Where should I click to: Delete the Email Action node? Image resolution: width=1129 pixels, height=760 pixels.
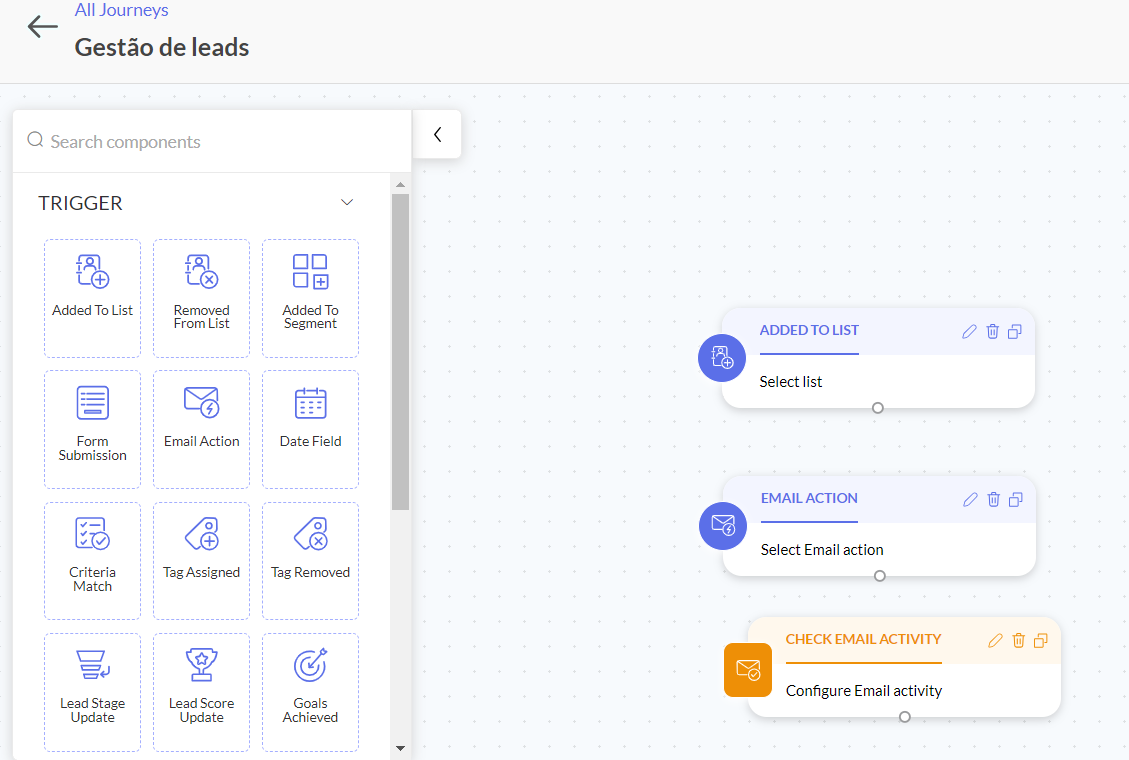click(993, 499)
